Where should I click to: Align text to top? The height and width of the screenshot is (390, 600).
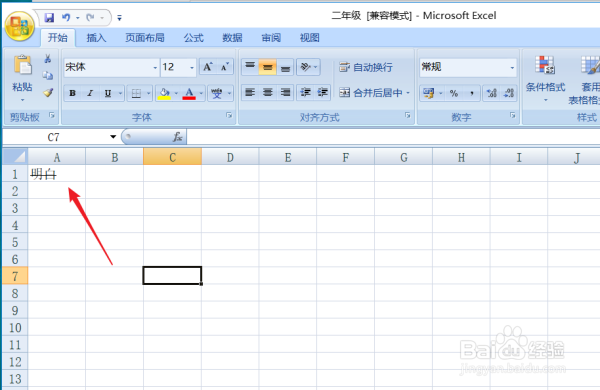(250, 67)
